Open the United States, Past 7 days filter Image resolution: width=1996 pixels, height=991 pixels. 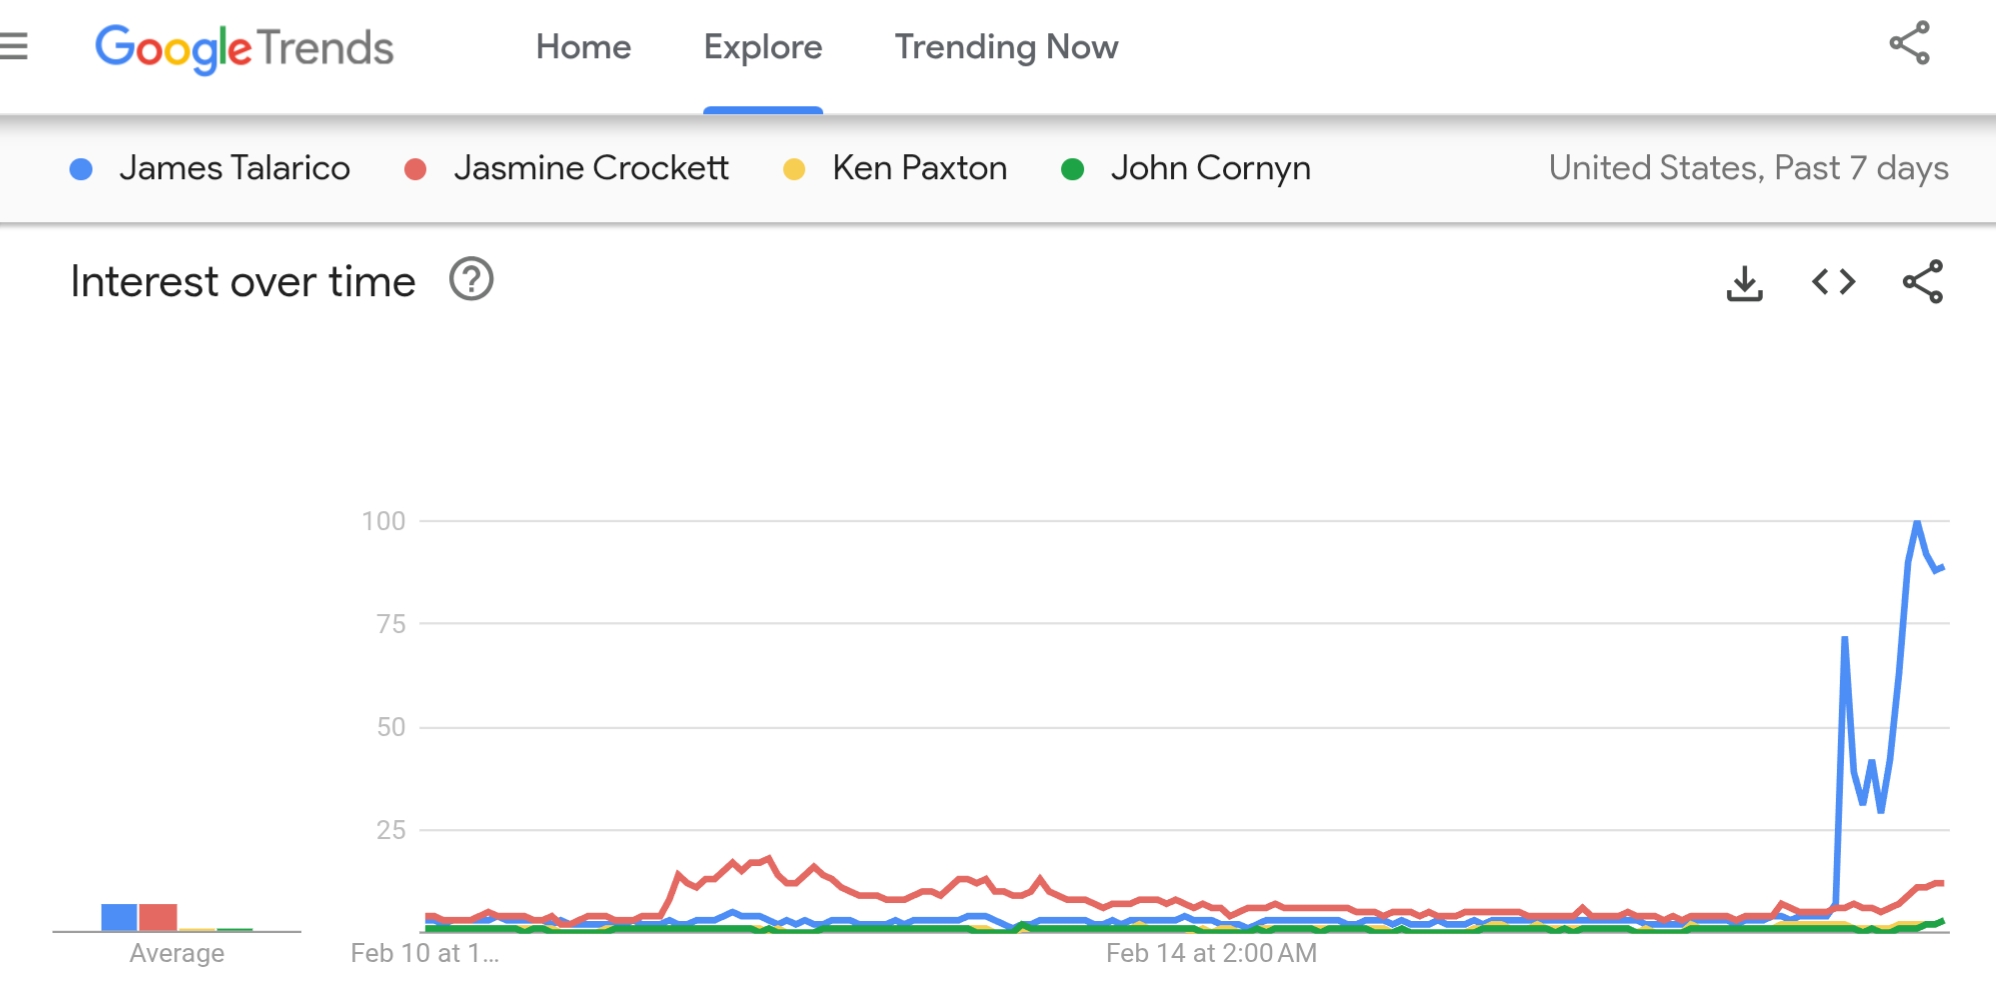pos(1748,168)
